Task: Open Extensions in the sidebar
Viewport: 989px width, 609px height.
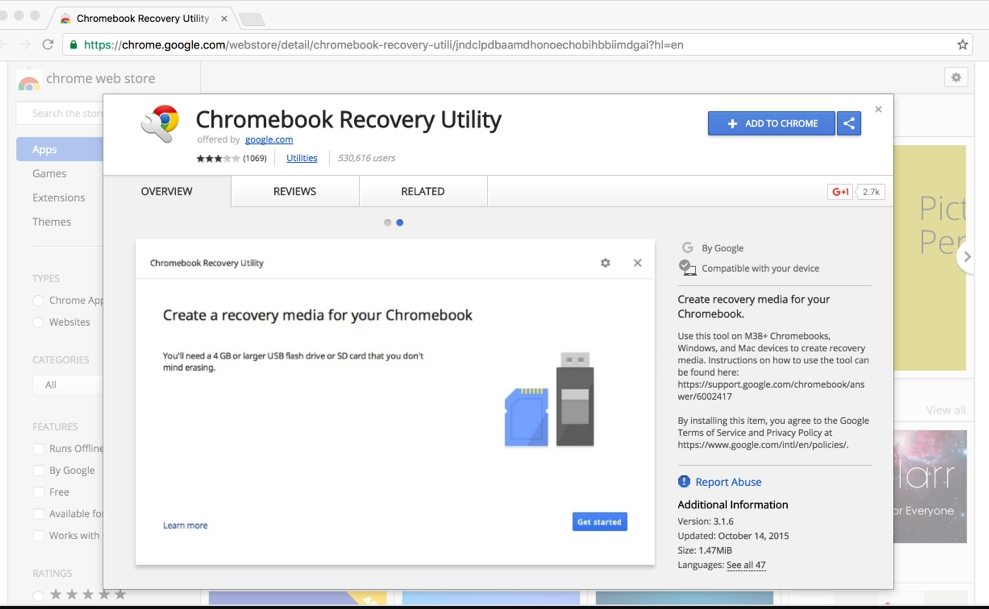Action: click(59, 197)
